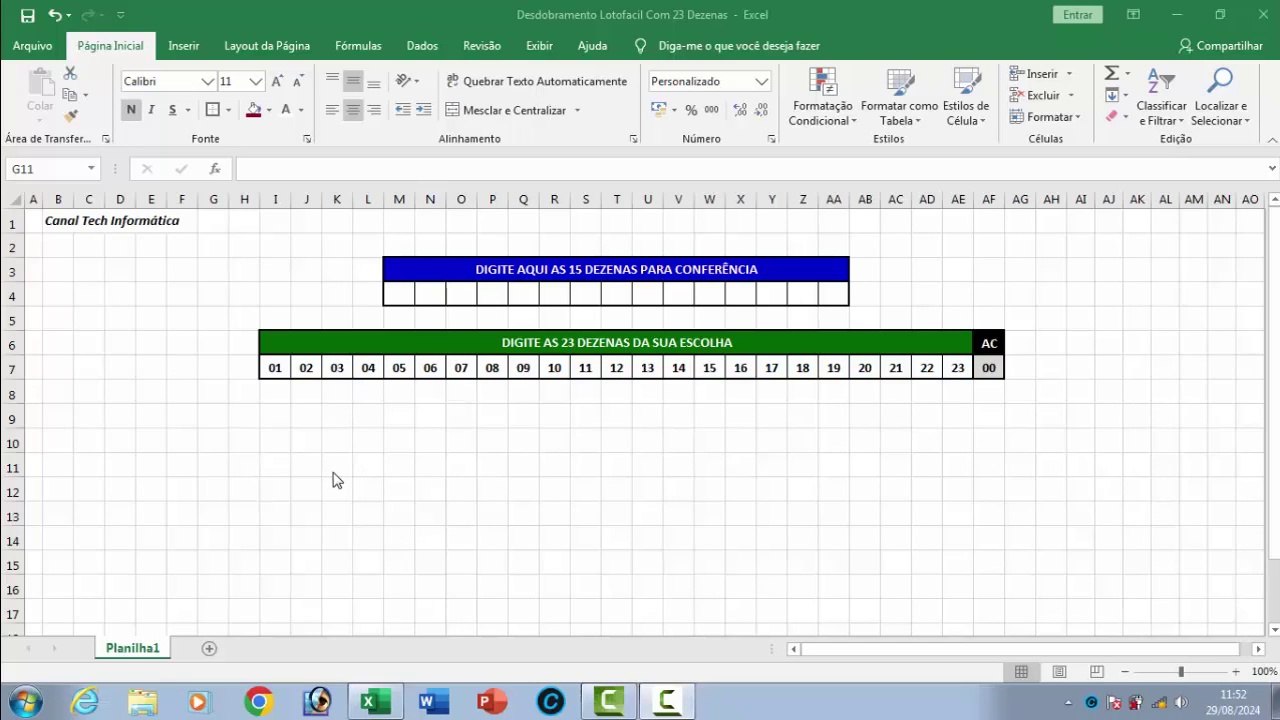Click the Entrar sign-in button
1280x720 pixels.
pos(1078,15)
